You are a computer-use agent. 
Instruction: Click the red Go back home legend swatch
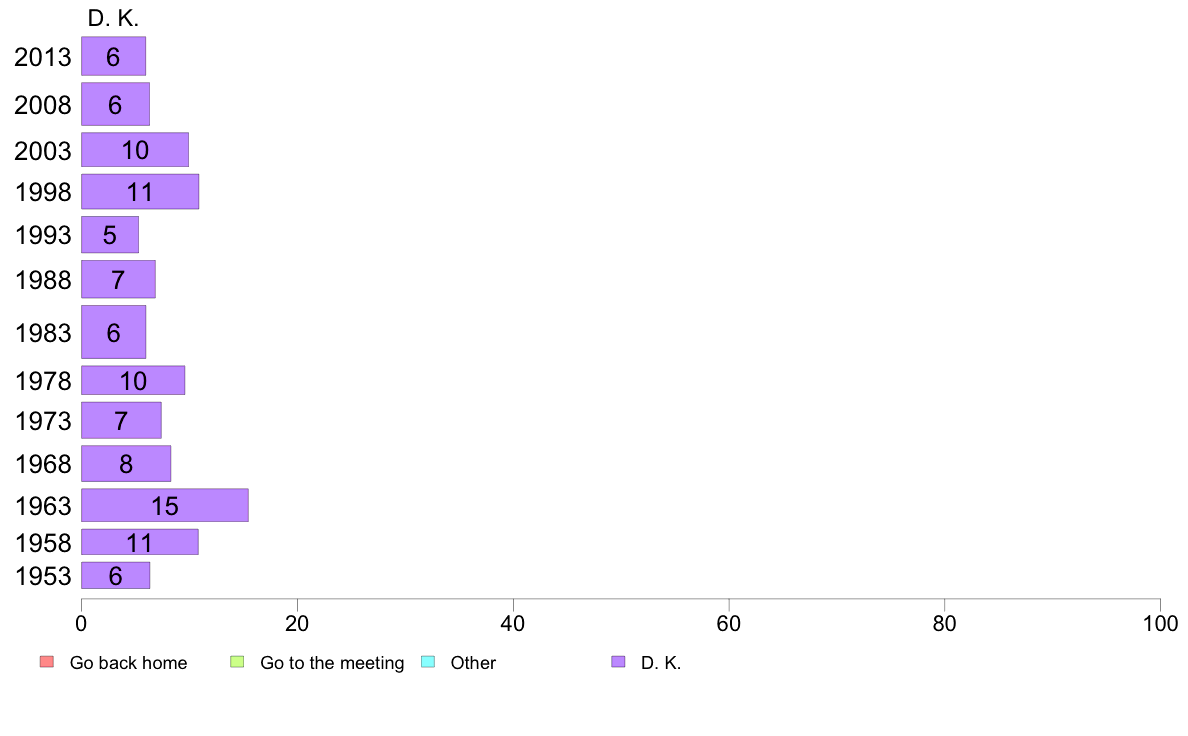[x=47, y=662]
